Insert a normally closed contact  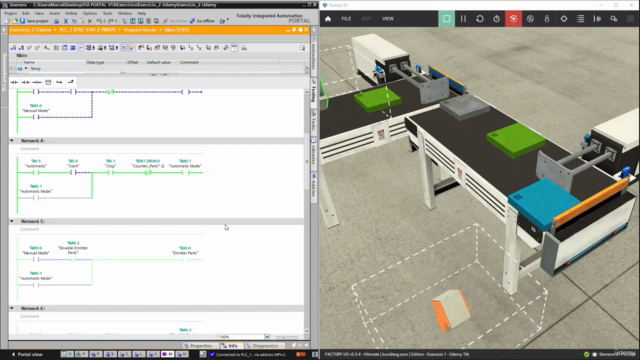(25, 82)
